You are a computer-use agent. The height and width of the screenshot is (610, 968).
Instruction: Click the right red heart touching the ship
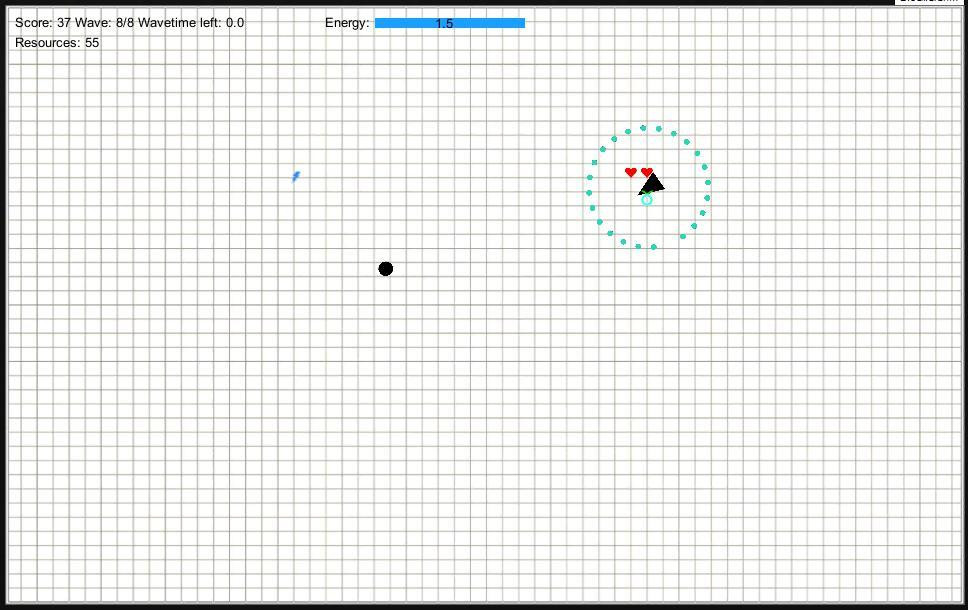(x=646, y=172)
